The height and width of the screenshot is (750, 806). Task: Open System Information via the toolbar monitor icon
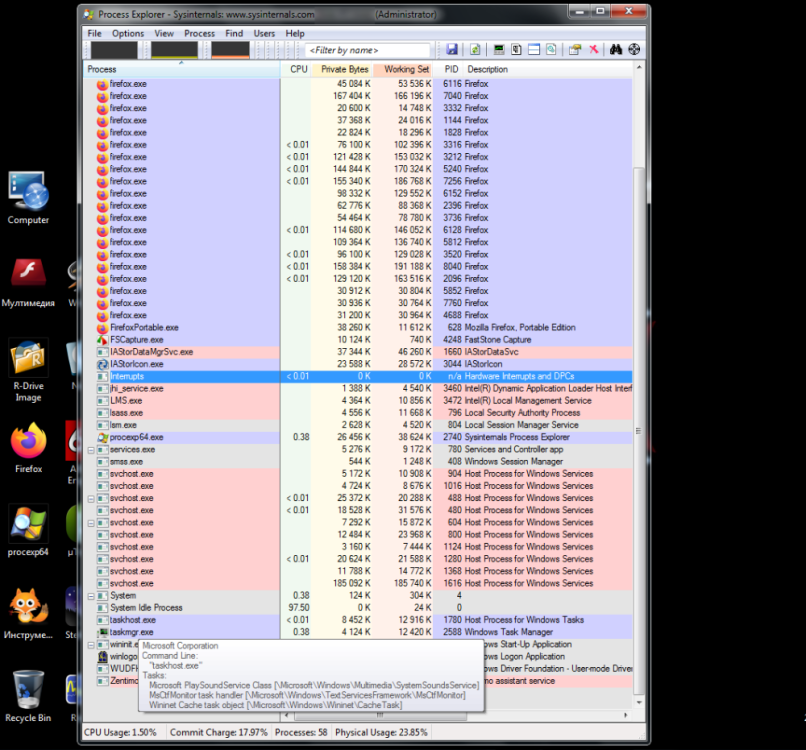coord(499,49)
